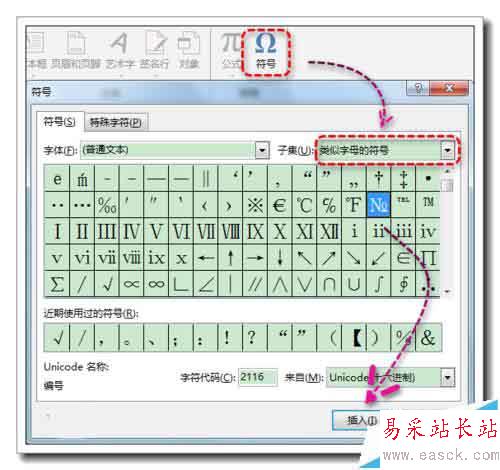Click the dialog Help question mark button

418,88
